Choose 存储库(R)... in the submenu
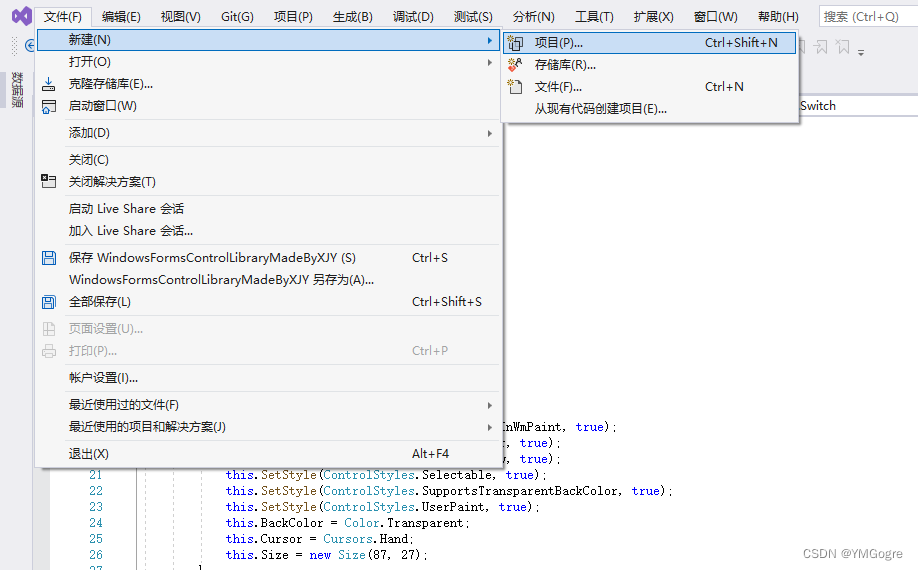The width and height of the screenshot is (918, 570). click(649, 65)
